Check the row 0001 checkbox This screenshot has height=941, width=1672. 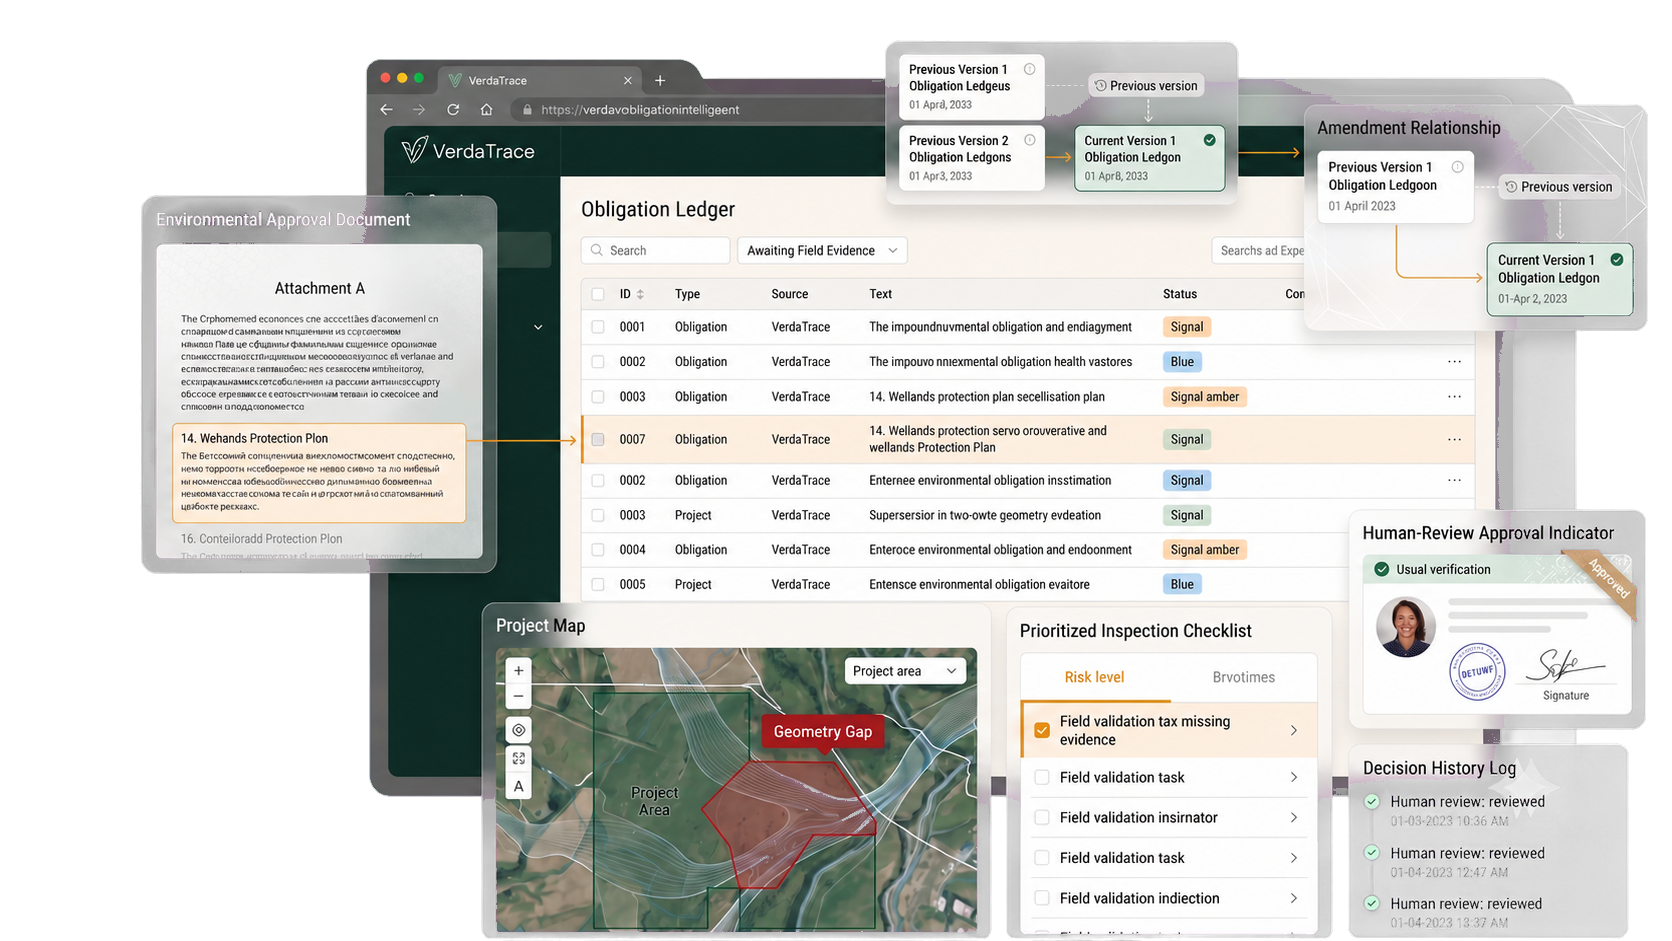pos(598,327)
